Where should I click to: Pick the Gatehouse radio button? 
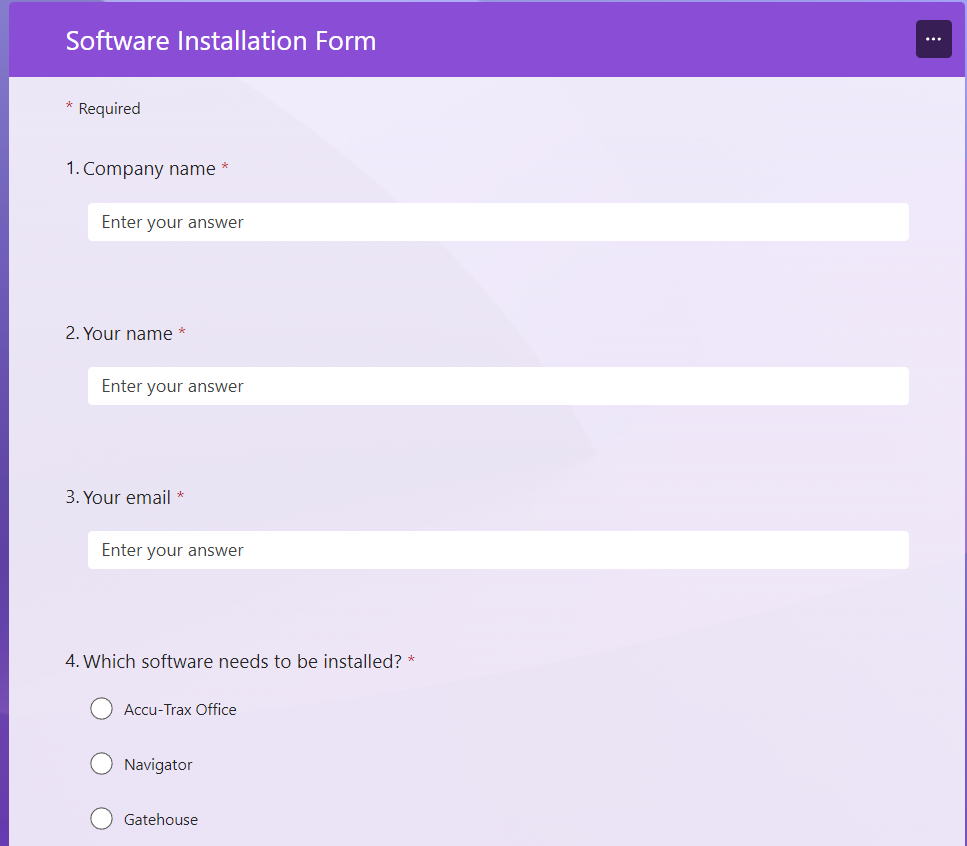(x=102, y=819)
